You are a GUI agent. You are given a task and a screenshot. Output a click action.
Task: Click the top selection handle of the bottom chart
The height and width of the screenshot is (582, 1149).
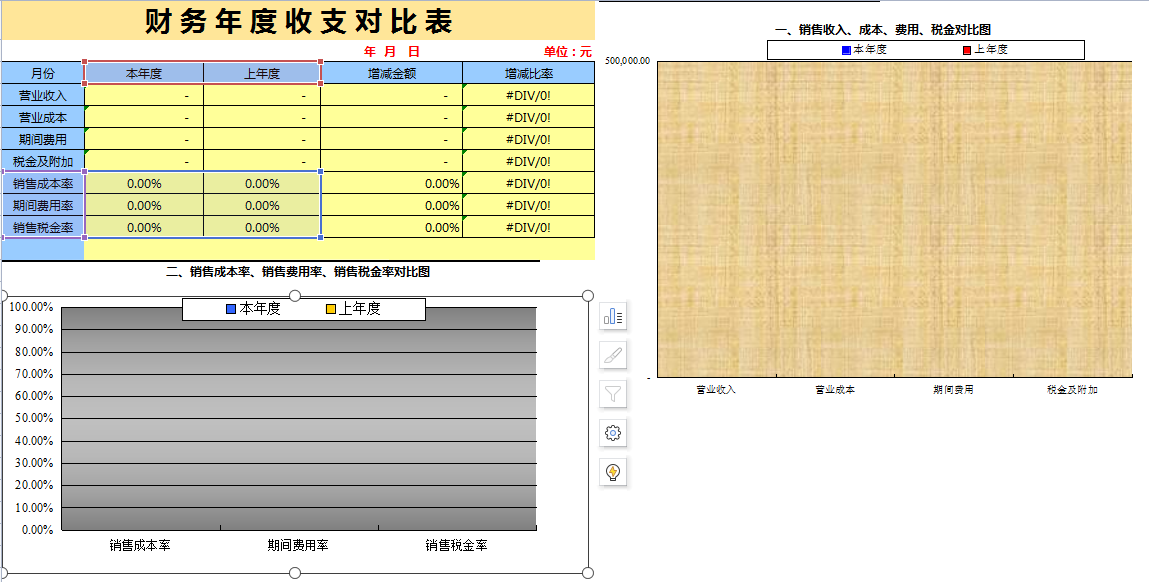point(294,293)
